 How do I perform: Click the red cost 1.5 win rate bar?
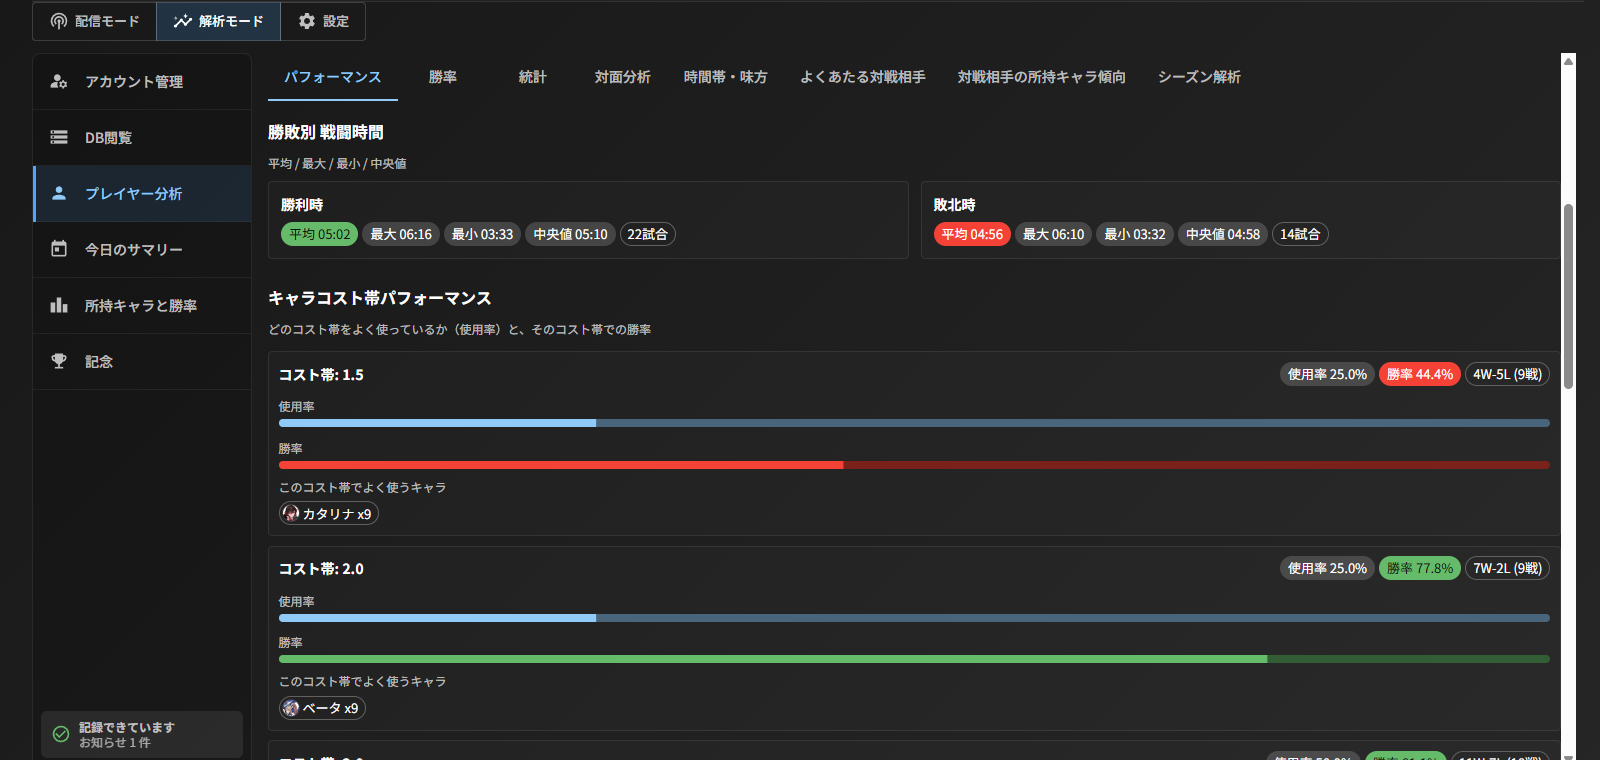pyautogui.click(x=914, y=465)
